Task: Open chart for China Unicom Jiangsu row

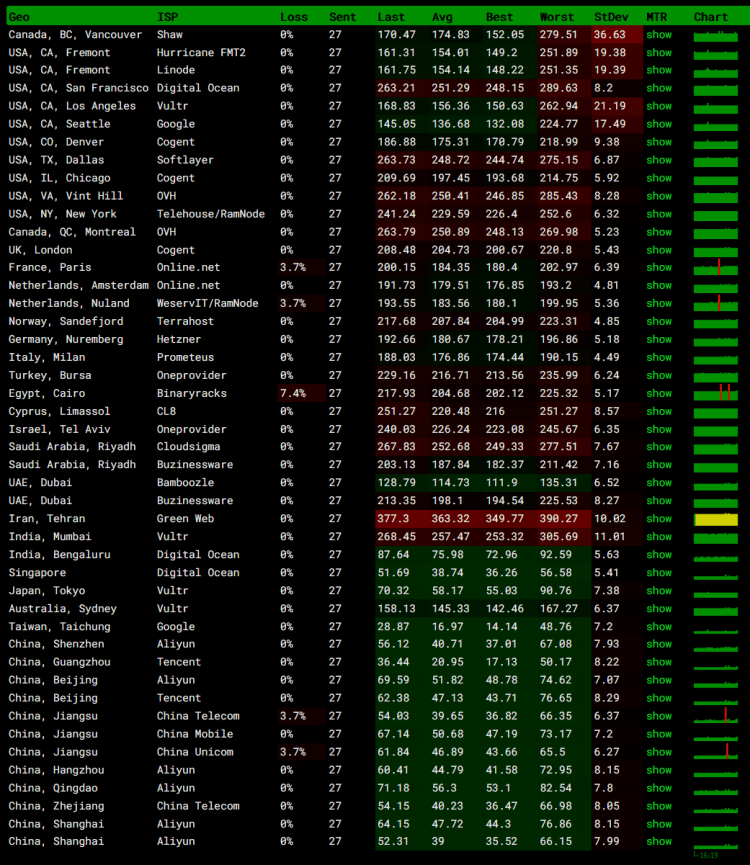Action: (x=716, y=752)
